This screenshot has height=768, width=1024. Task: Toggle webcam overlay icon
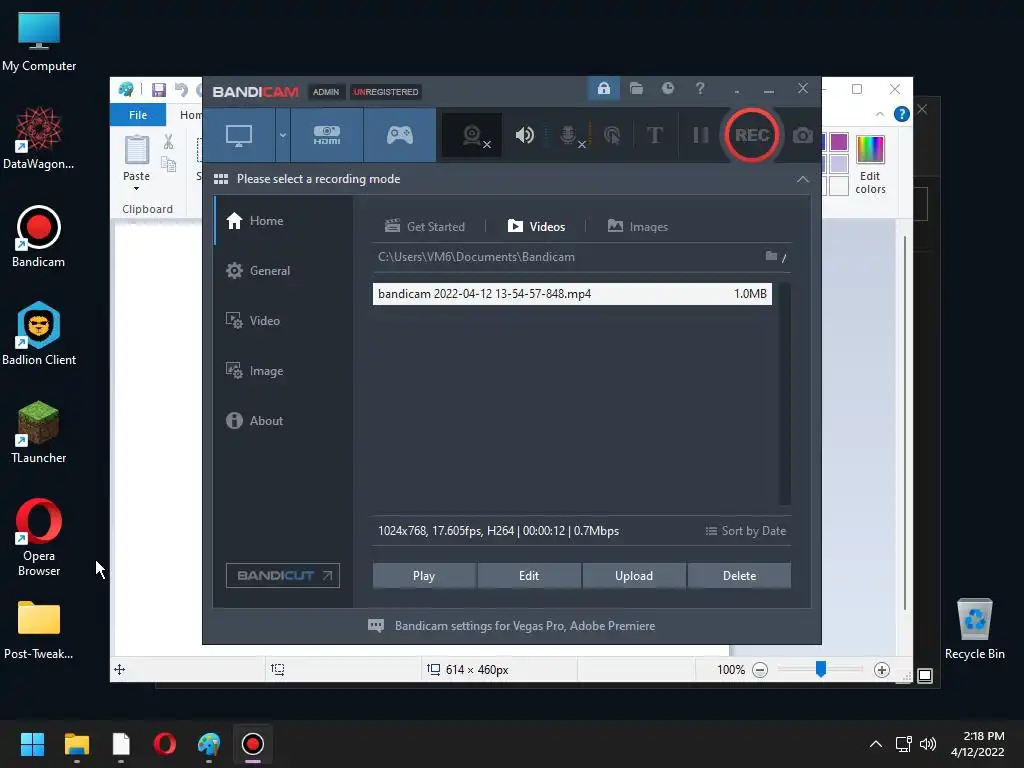click(473, 135)
